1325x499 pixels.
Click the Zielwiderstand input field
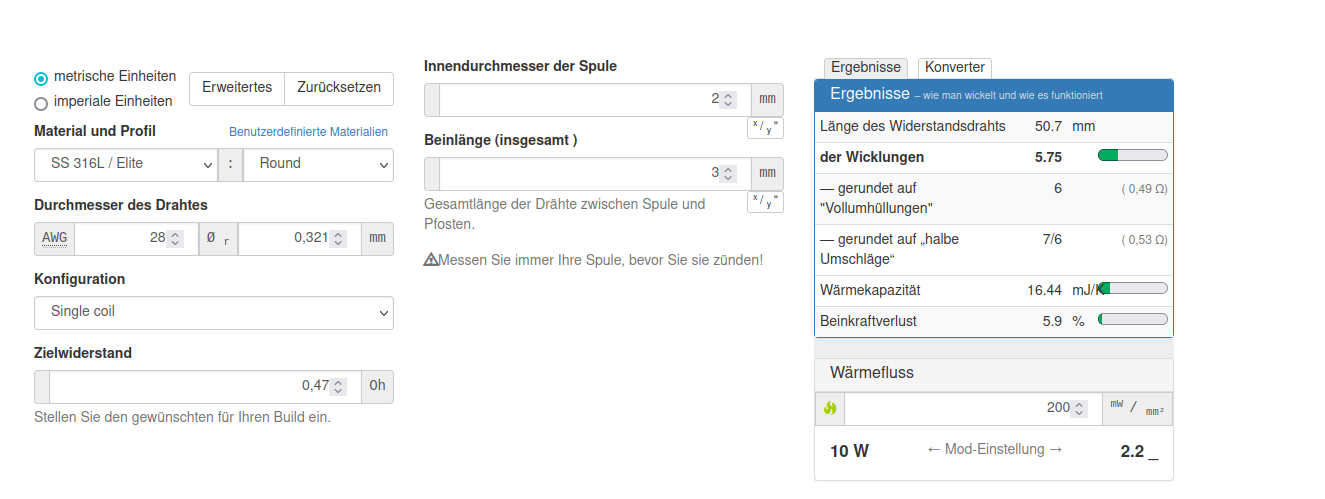pos(188,386)
